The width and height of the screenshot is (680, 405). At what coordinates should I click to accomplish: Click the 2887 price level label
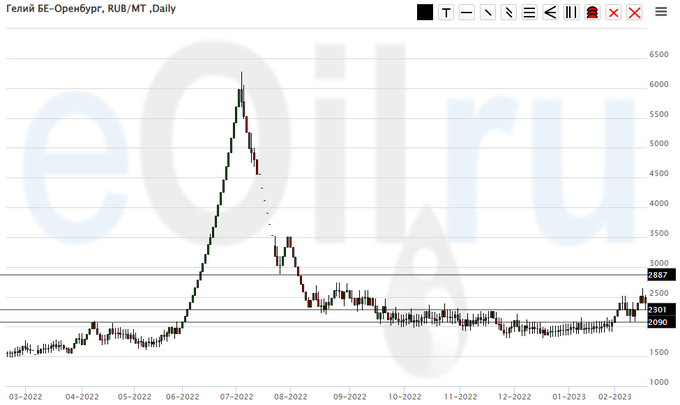[657, 275]
